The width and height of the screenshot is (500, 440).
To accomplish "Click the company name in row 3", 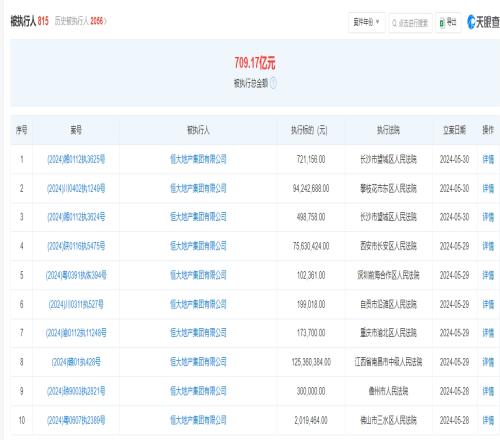I will (x=198, y=217).
